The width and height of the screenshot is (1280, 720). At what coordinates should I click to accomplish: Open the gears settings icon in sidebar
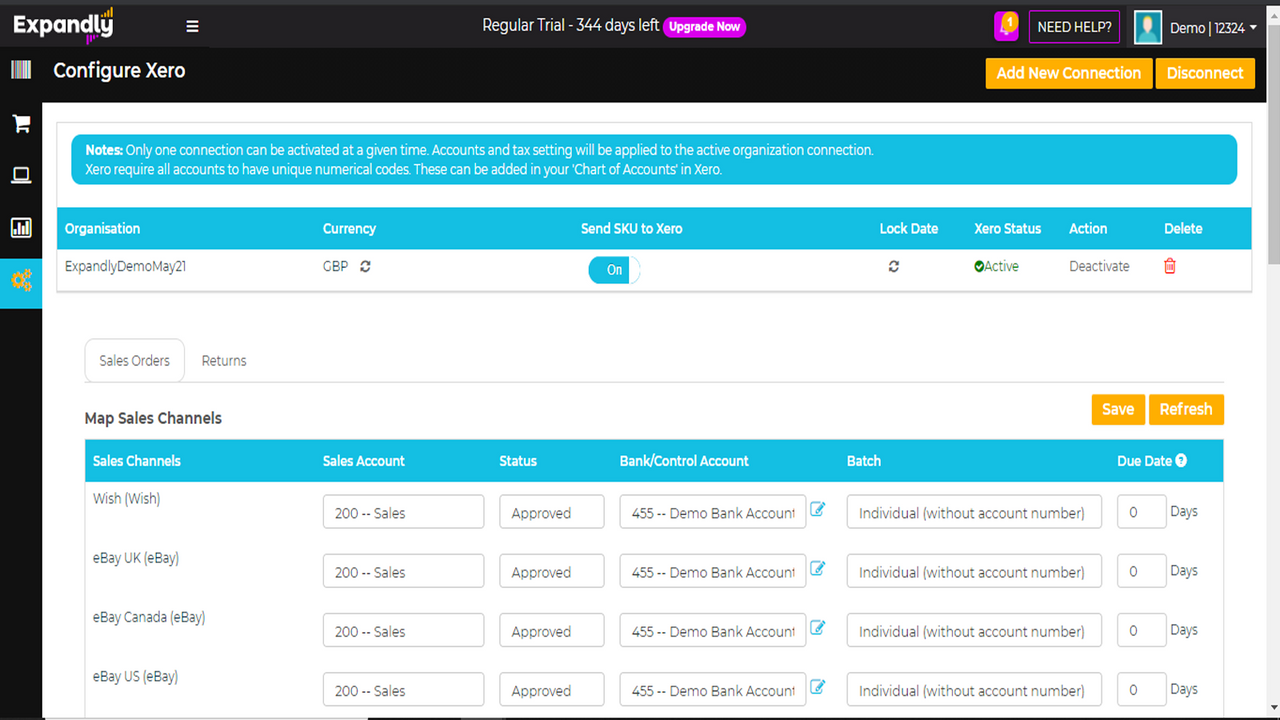point(21,282)
